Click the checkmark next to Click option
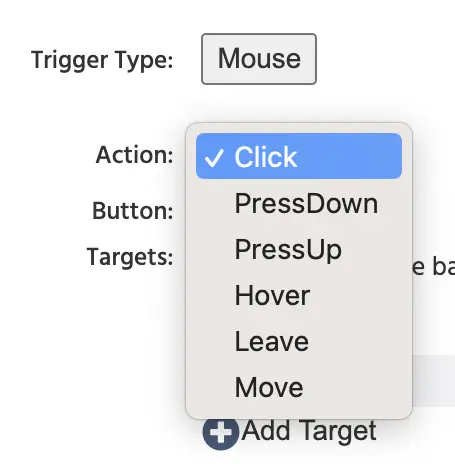455x466 pixels. coord(214,158)
